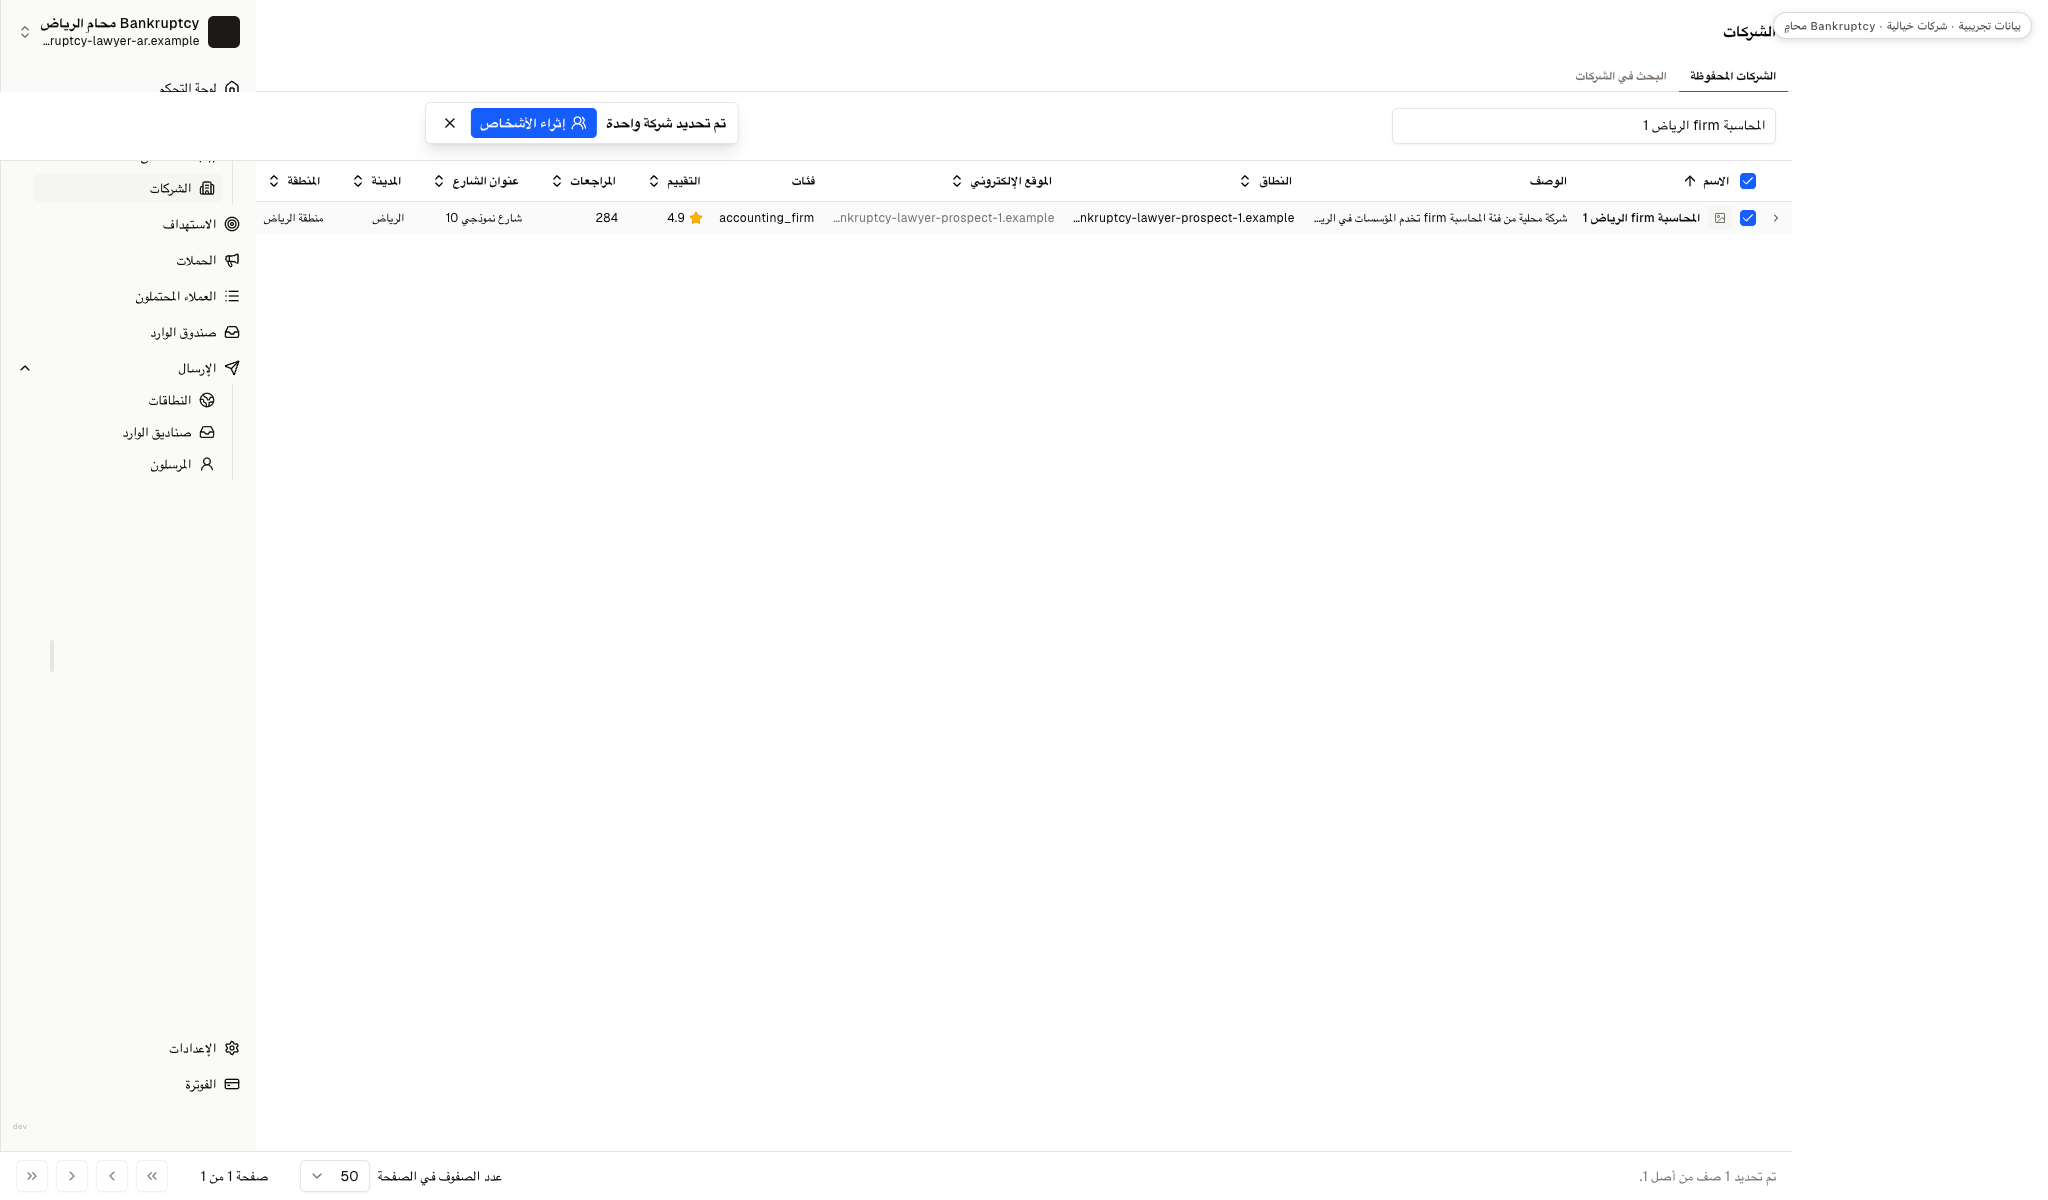This screenshot has width=2048, height=1200.
Task: Focus the company search field
Action: [1584, 126]
